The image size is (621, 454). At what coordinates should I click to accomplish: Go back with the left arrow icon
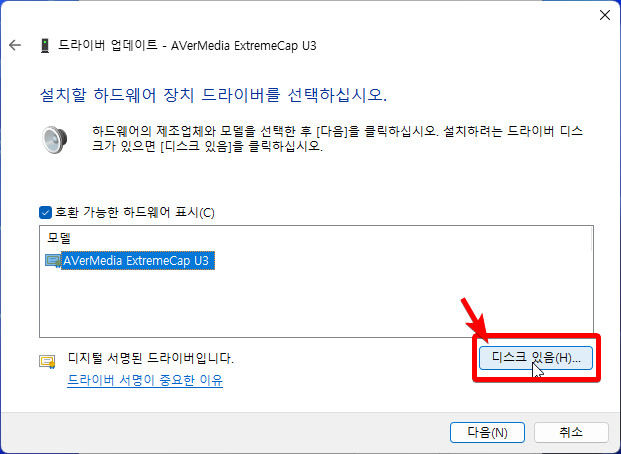(15, 45)
